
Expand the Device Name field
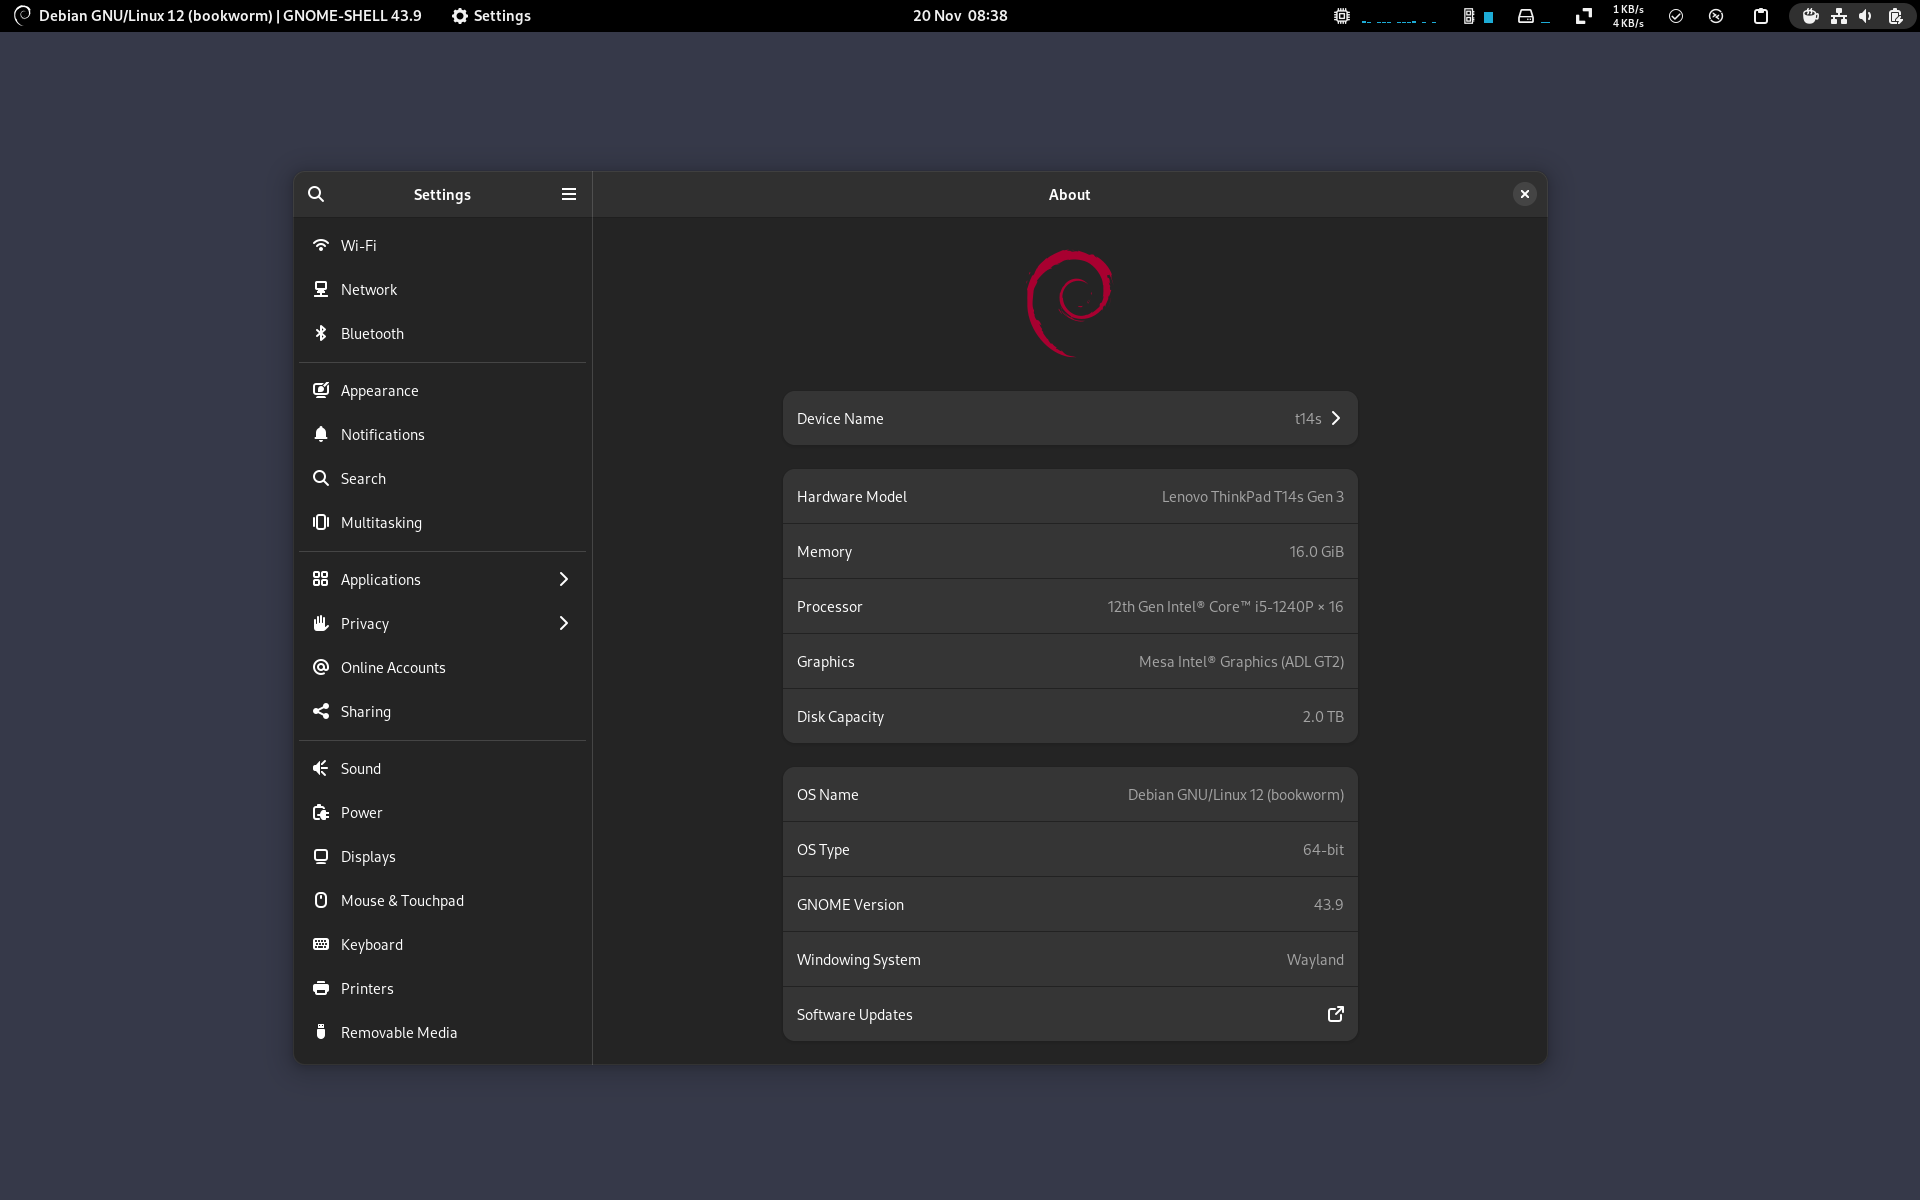pyautogui.click(x=1335, y=418)
